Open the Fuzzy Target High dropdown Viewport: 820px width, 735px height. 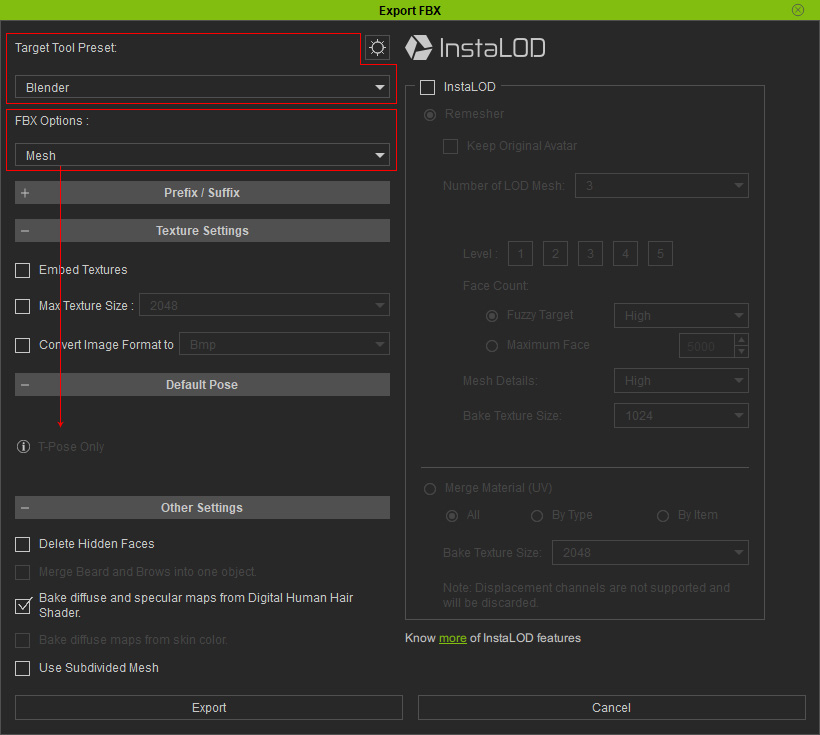pyautogui.click(x=681, y=315)
